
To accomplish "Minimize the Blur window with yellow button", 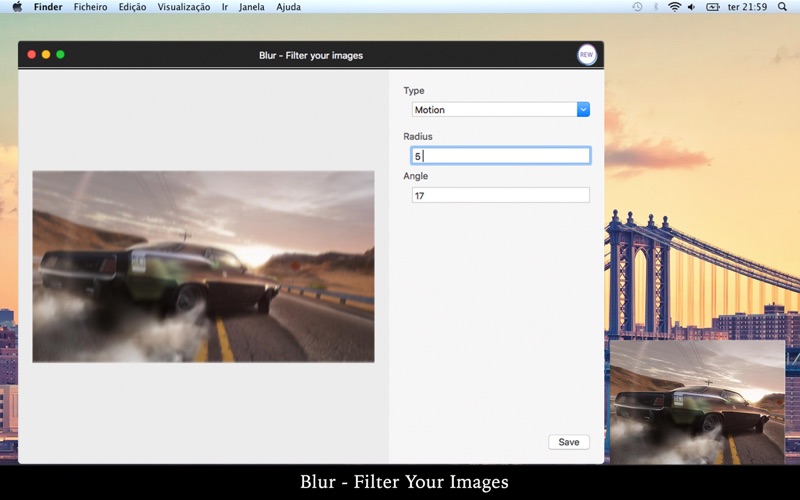I will 46,55.
